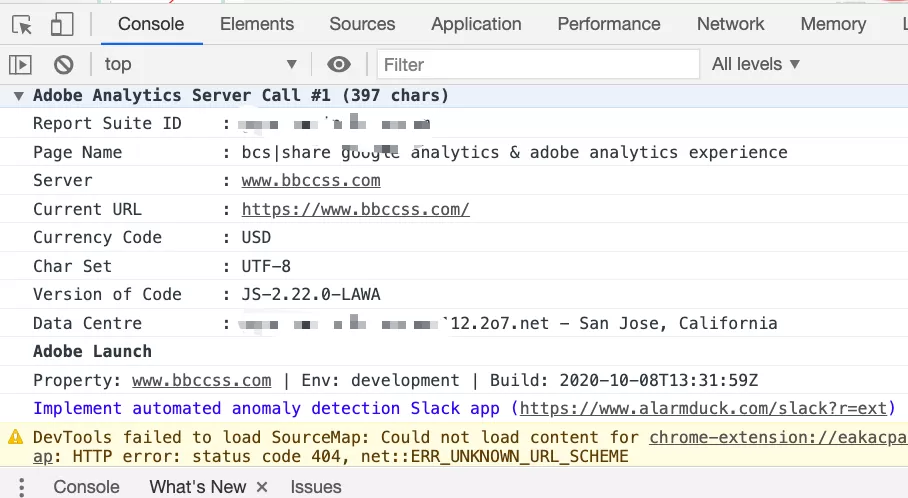The width and height of the screenshot is (908, 498).
Task: Show the console sidebar icon
Action: tap(20, 64)
